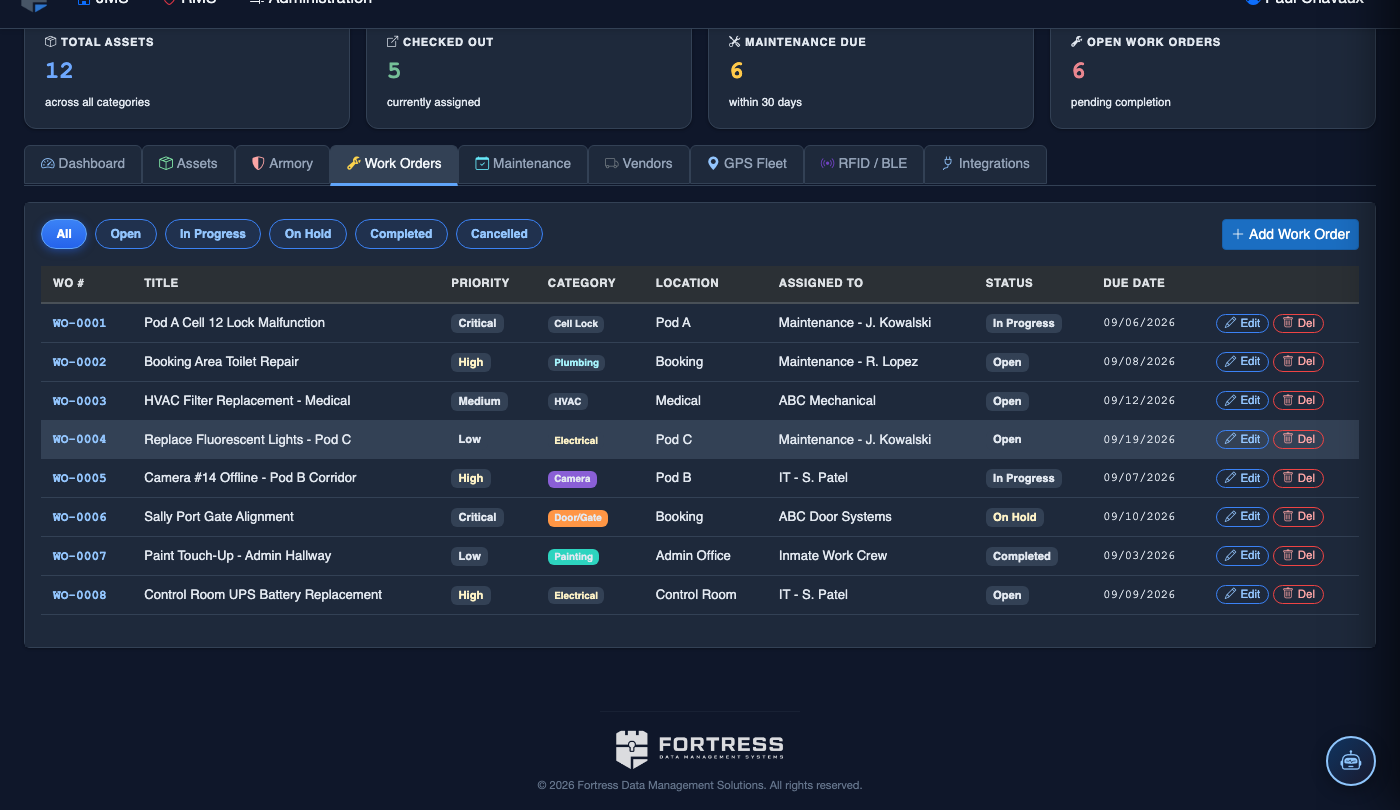Viewport: 1400px width, 810px height.
Task: Delete the Camera #14 Offline order
Action: point(1298,478)
